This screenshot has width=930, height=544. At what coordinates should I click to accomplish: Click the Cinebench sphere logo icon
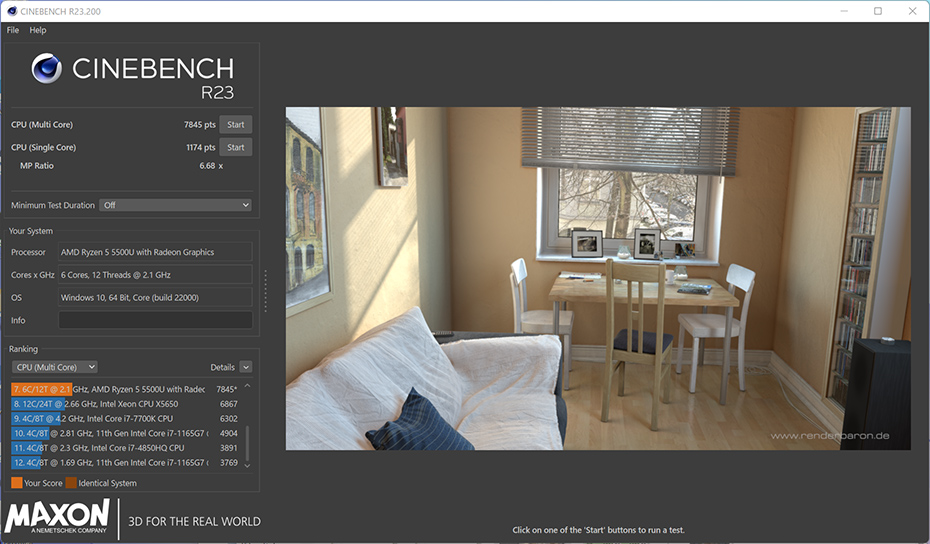46,68
